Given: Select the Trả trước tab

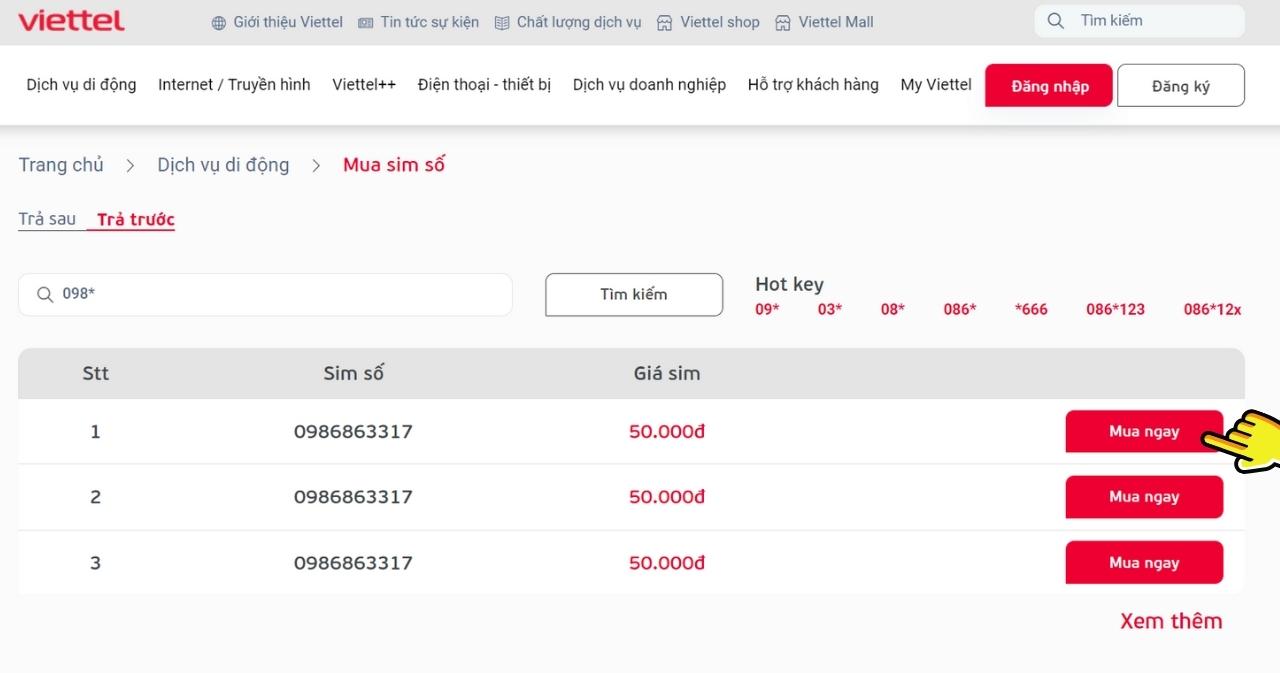Looking at the screenshot, I should 136,219.
